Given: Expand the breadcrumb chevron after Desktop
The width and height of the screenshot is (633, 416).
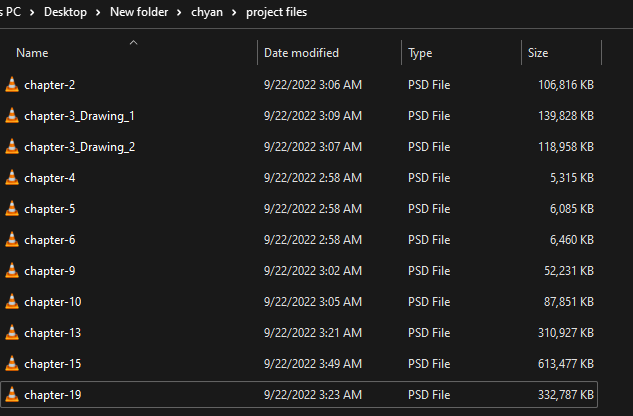Looking at the screenshot, I should pos(125,12).
